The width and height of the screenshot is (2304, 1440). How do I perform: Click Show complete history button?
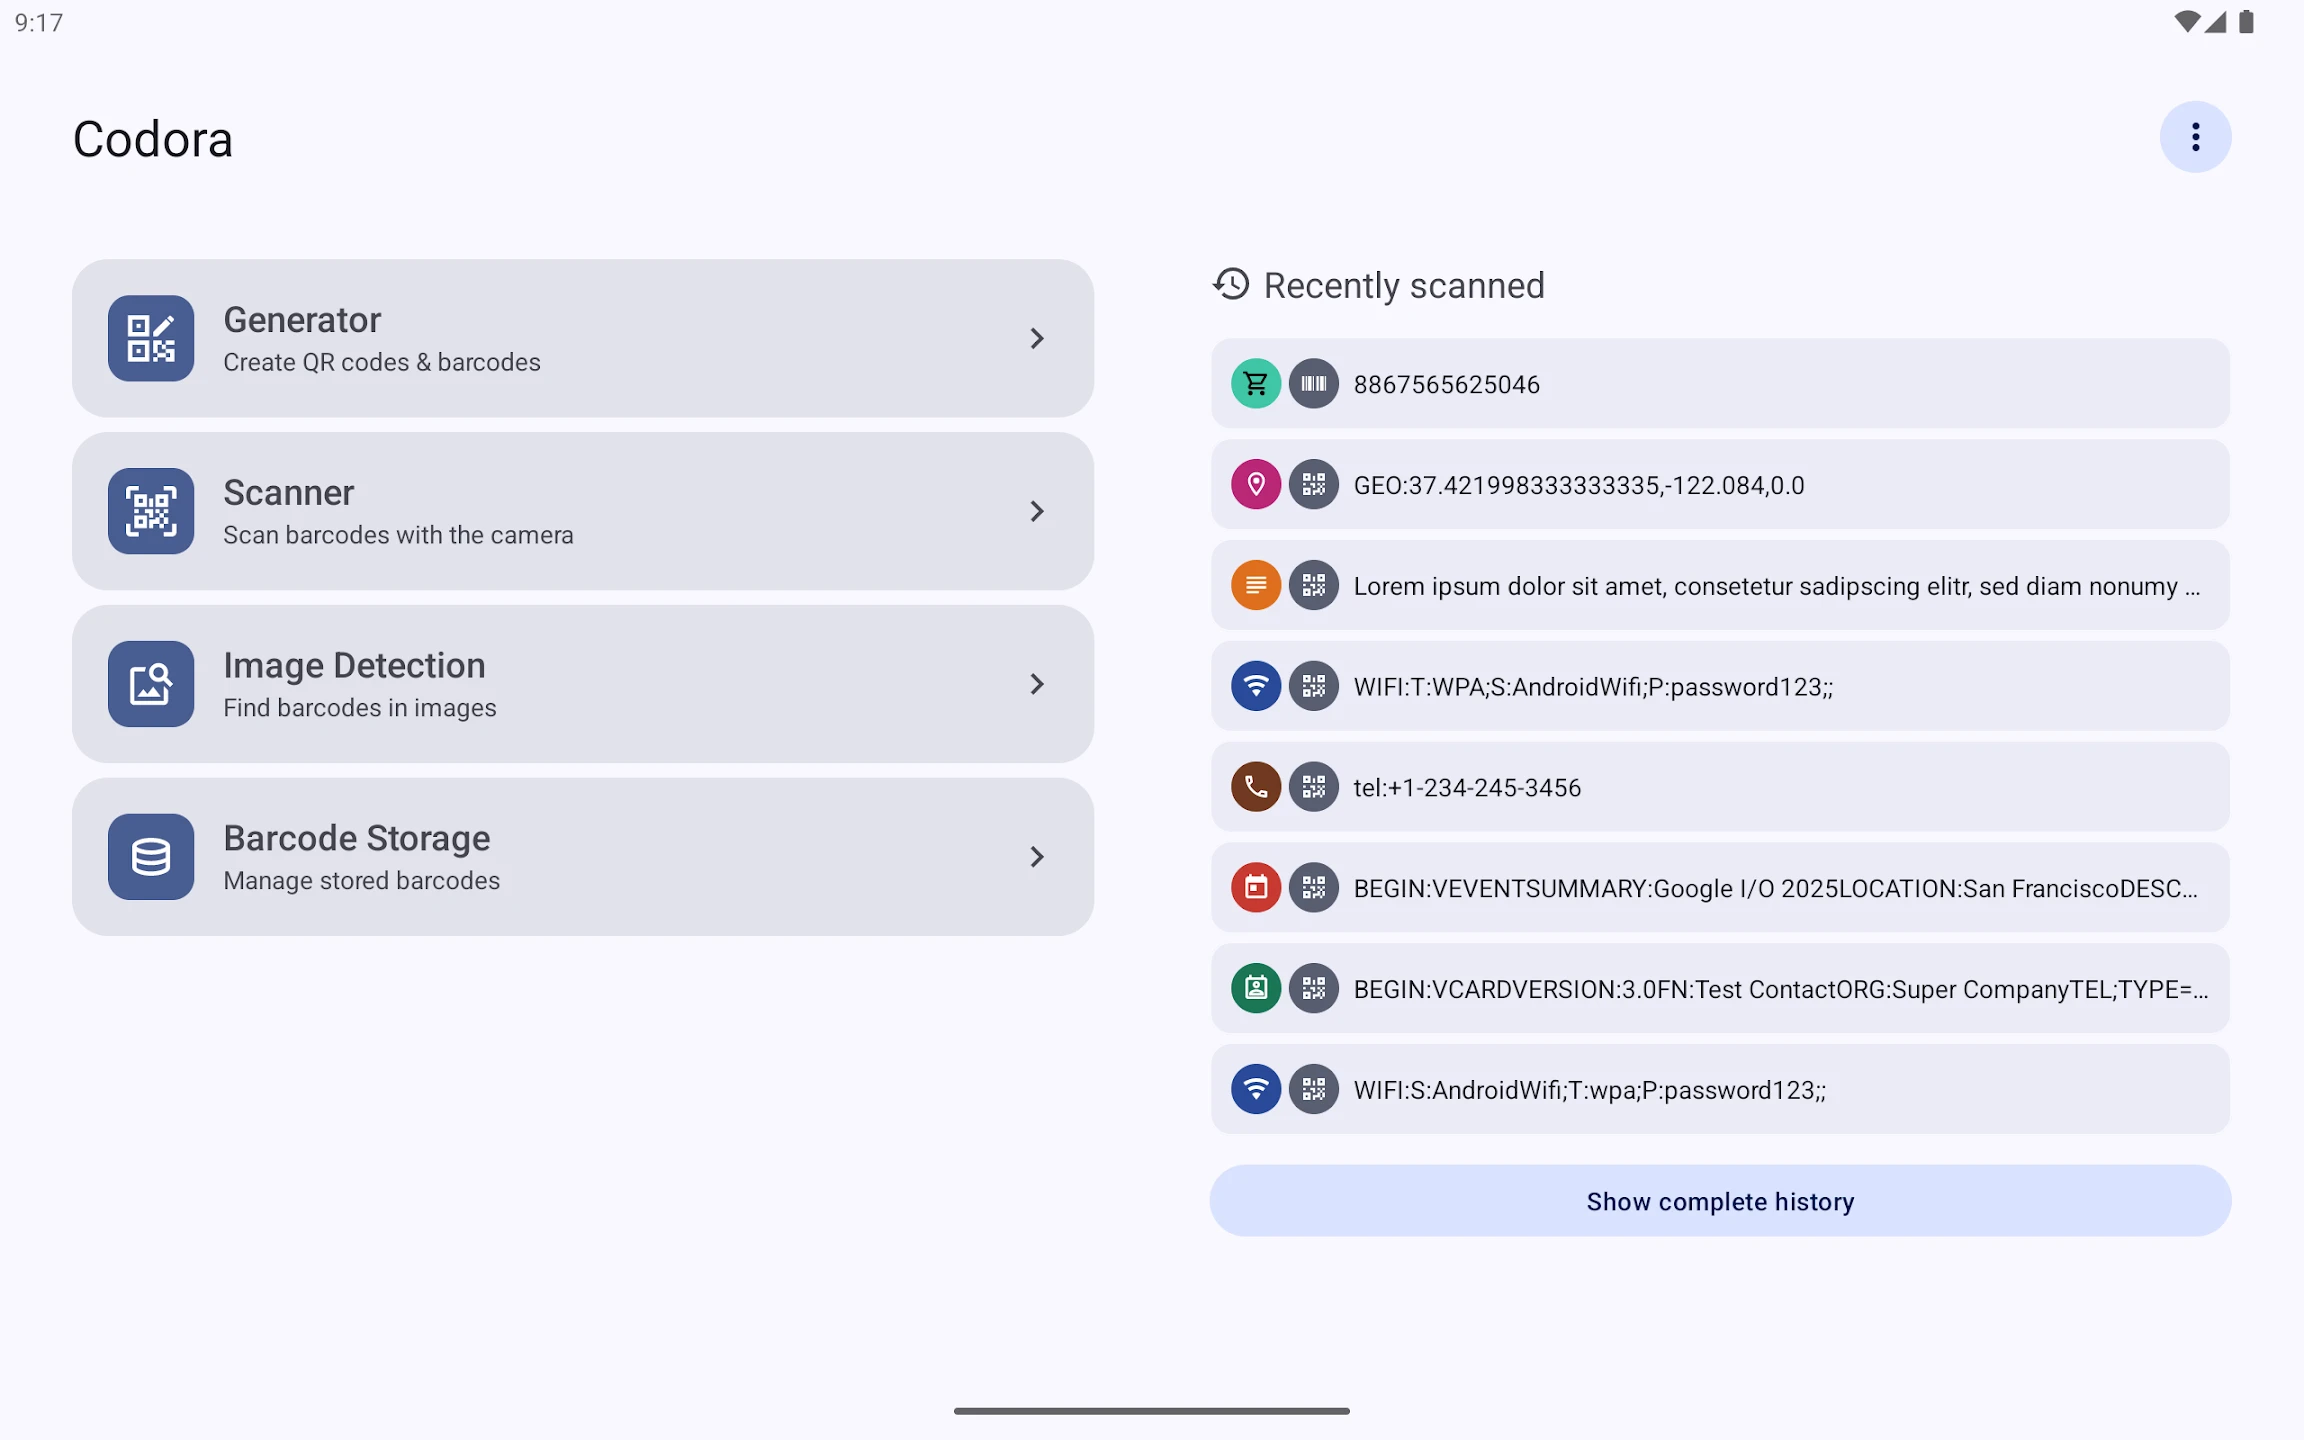coord(1720,1201)
